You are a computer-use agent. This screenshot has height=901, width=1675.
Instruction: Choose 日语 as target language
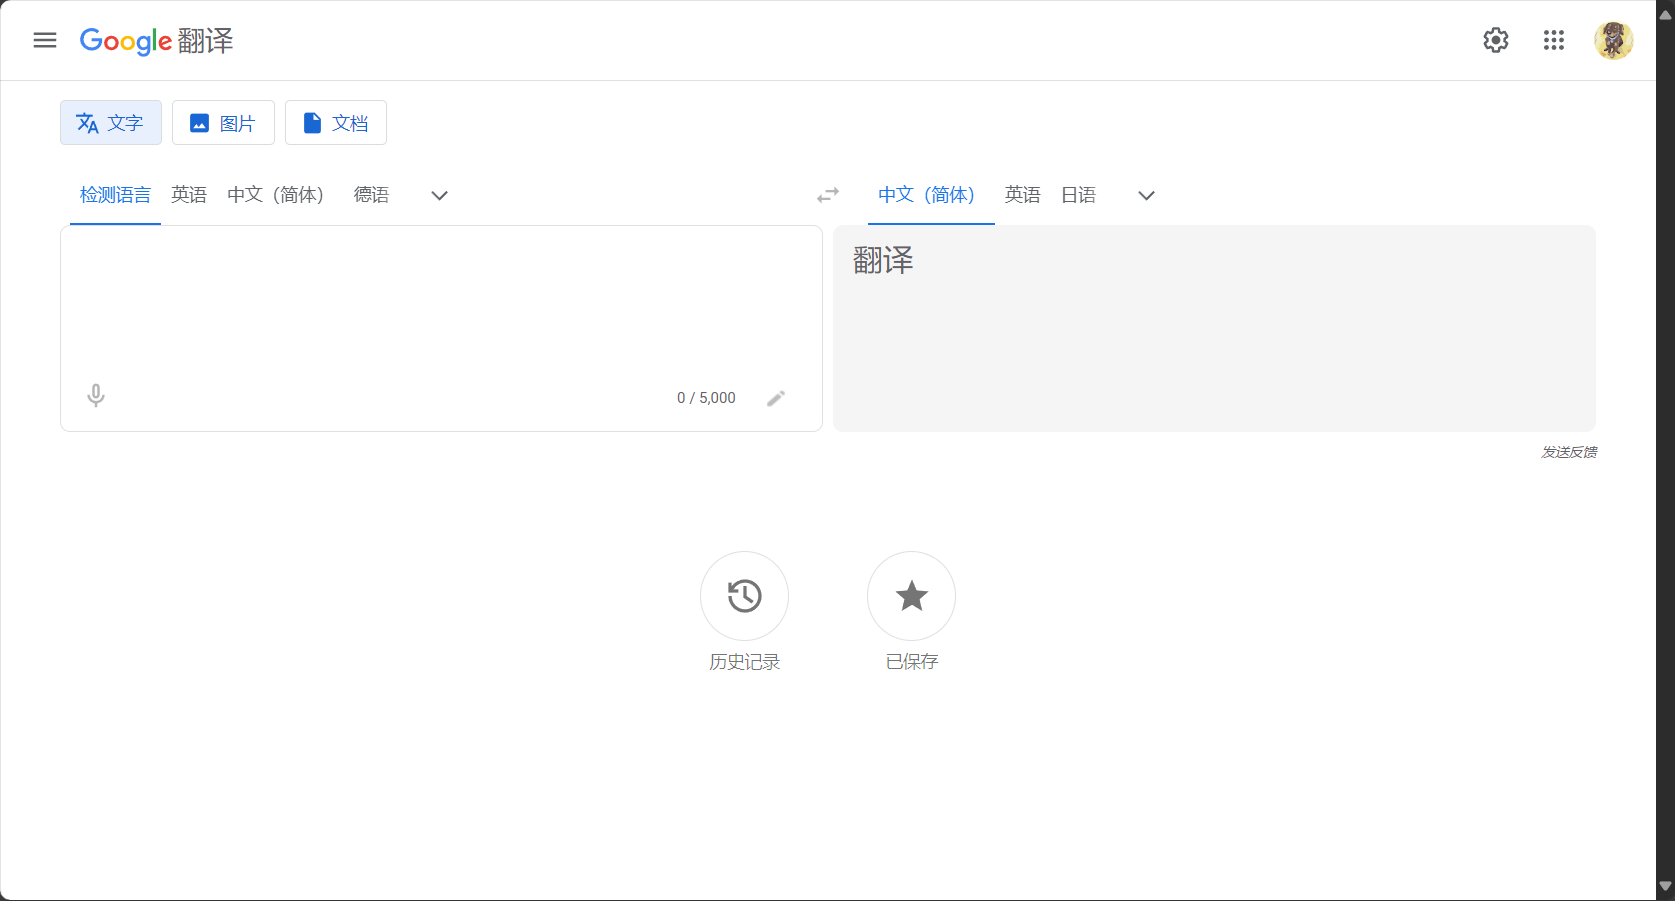click(1078, 195)
